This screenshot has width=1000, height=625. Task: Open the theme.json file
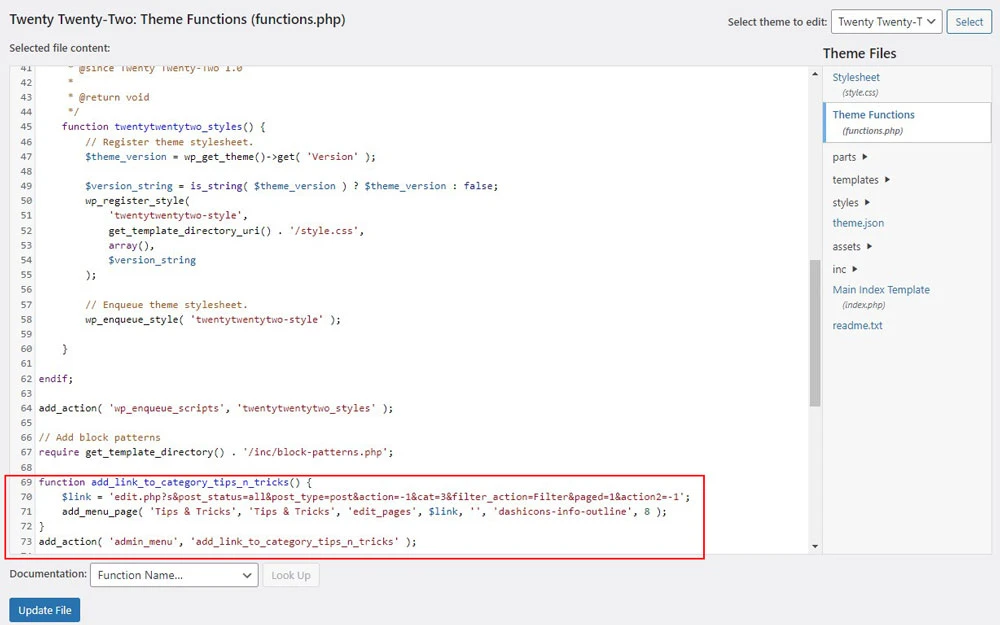click(857, 223)
